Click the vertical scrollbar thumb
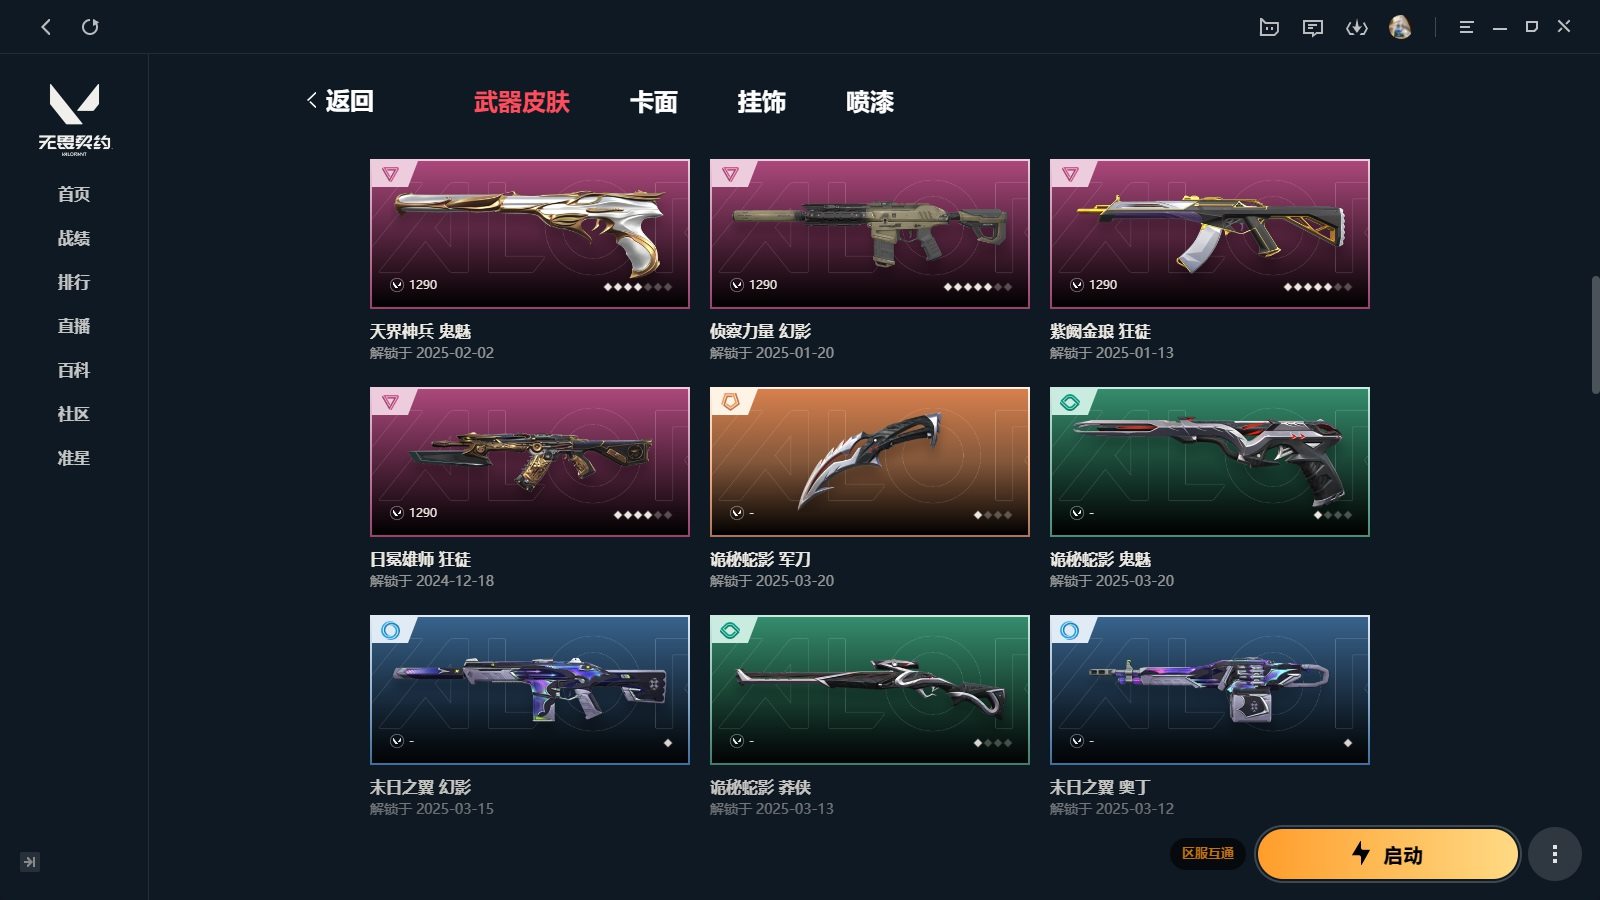Screen dimensions: 1600x900 click(1595, 335)
